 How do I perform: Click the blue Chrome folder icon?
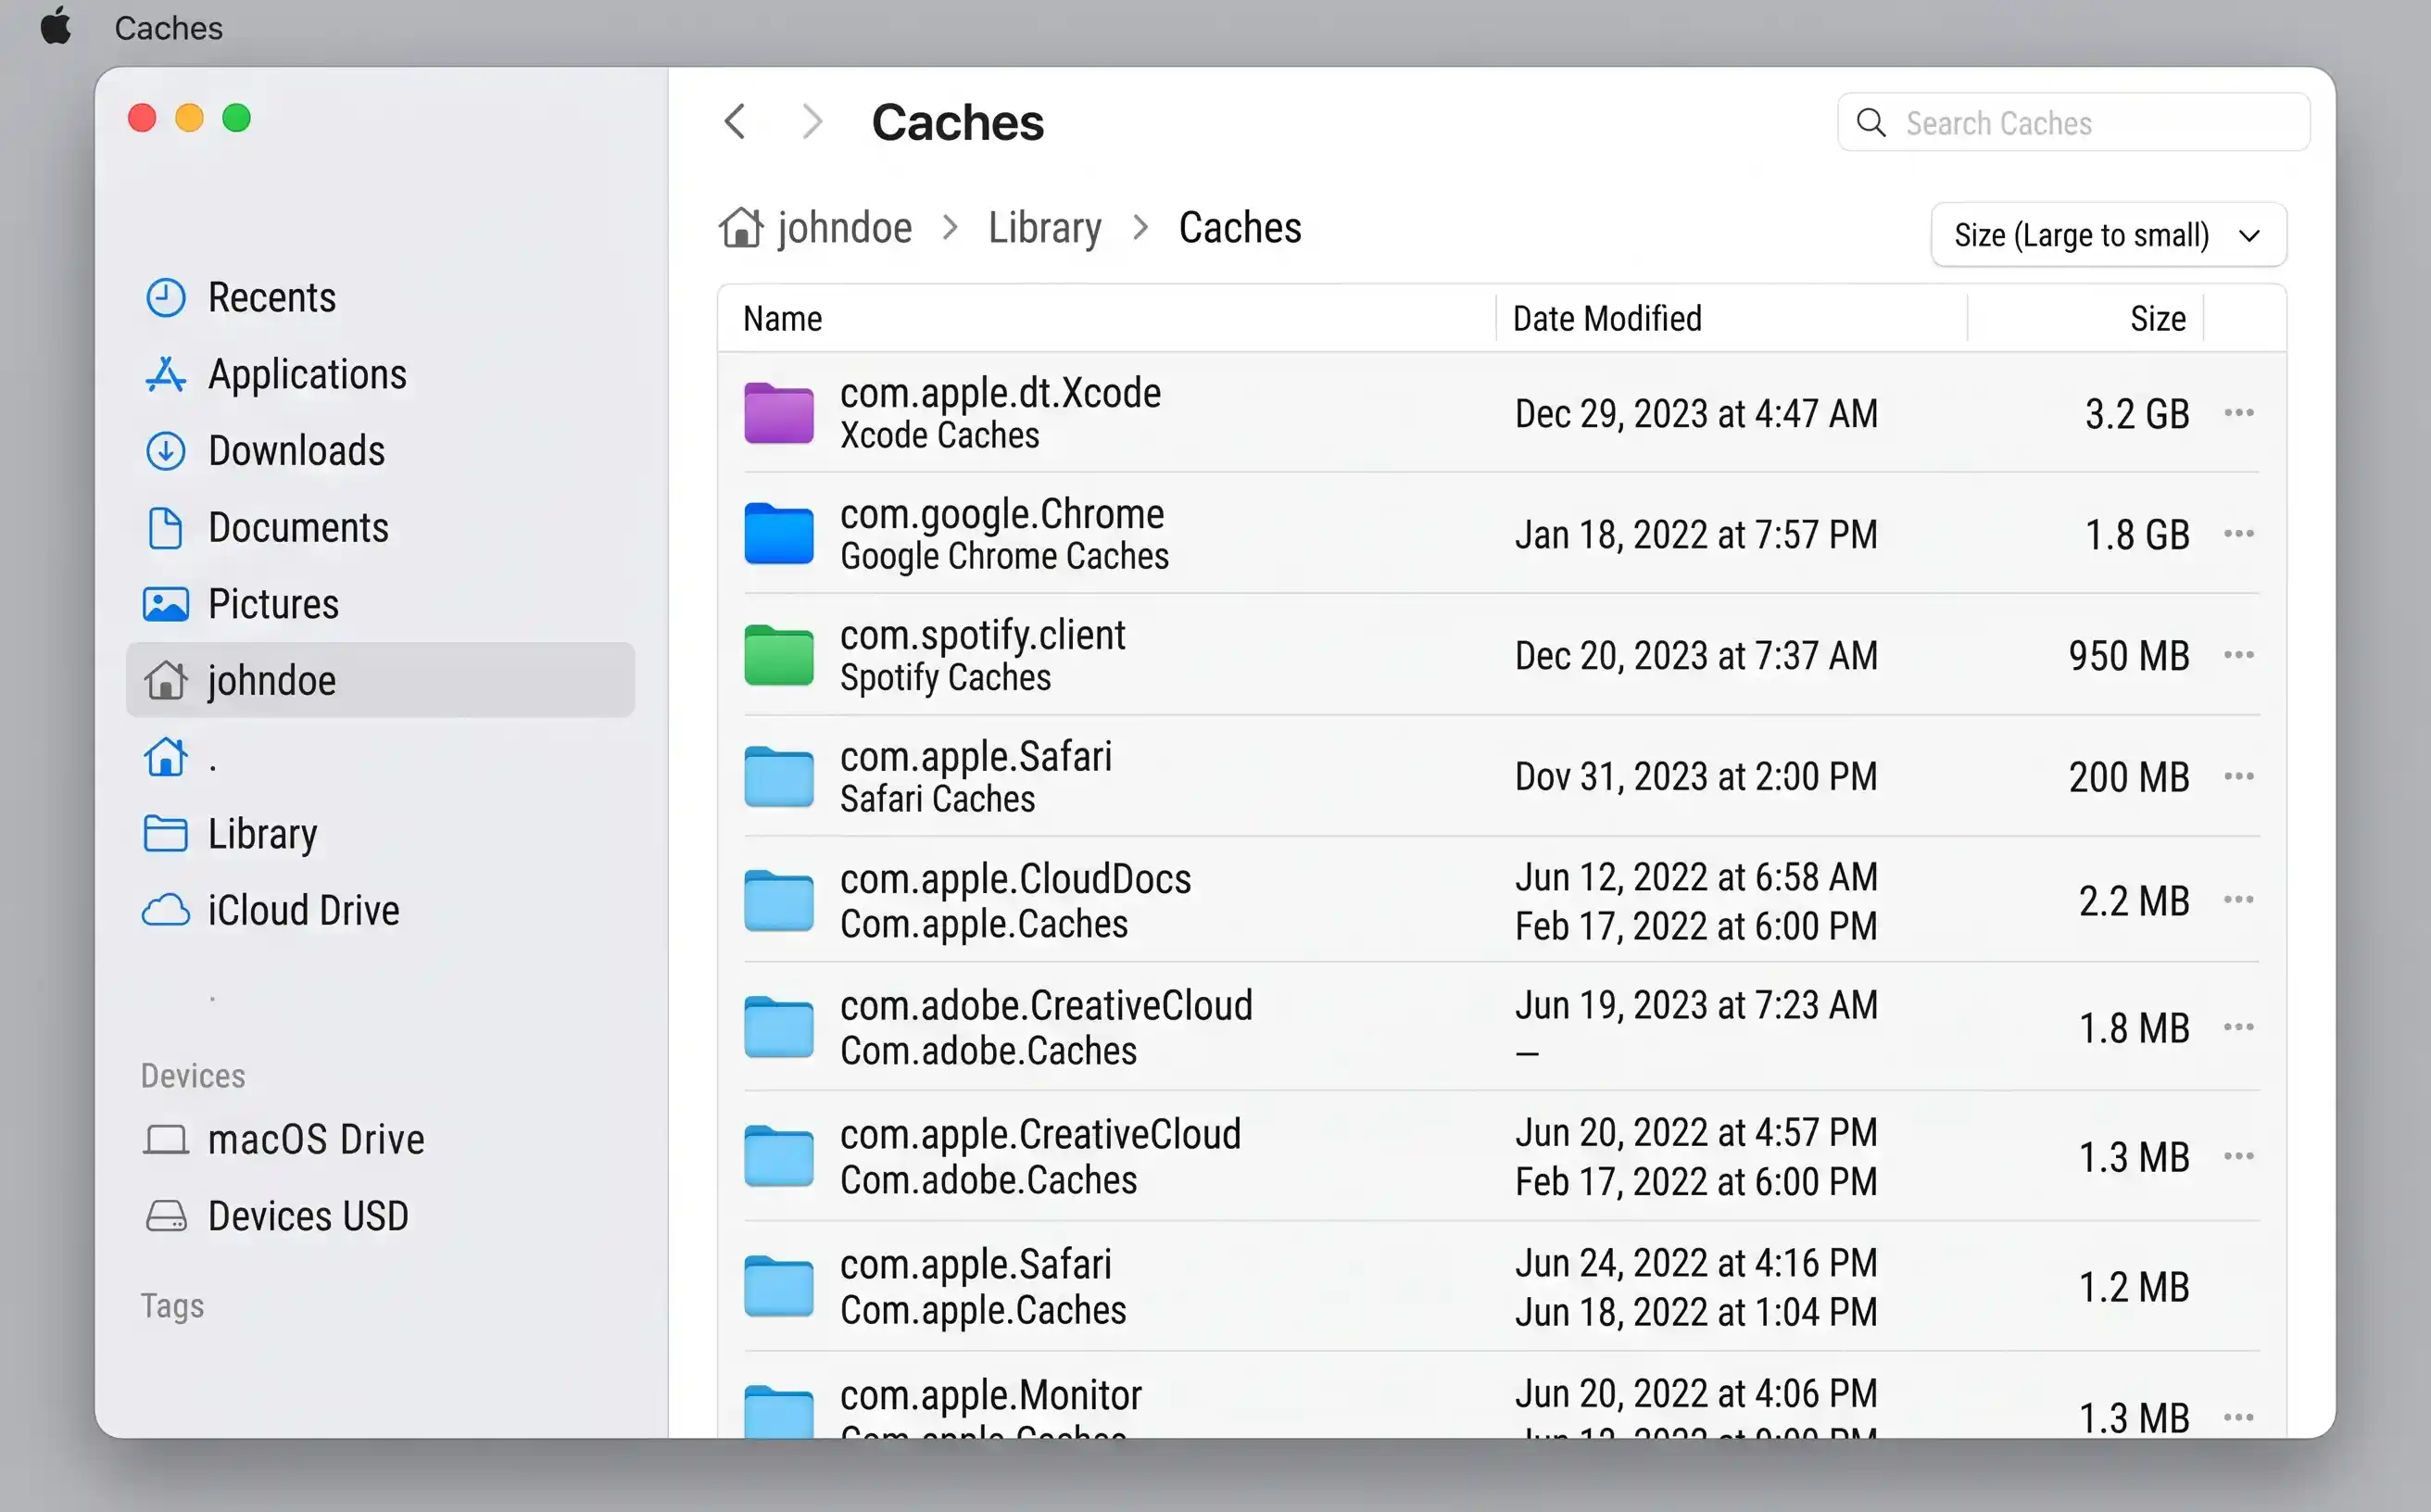point(778,534)
